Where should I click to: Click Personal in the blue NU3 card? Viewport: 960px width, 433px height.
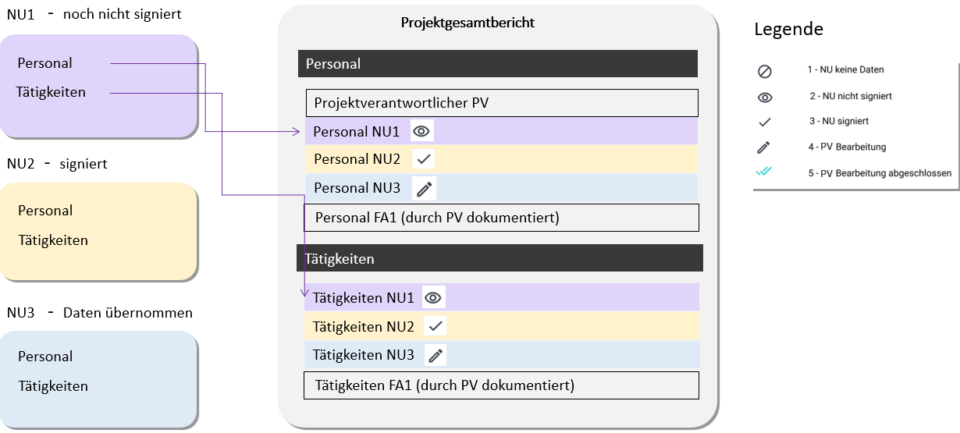tap(45, 356)
